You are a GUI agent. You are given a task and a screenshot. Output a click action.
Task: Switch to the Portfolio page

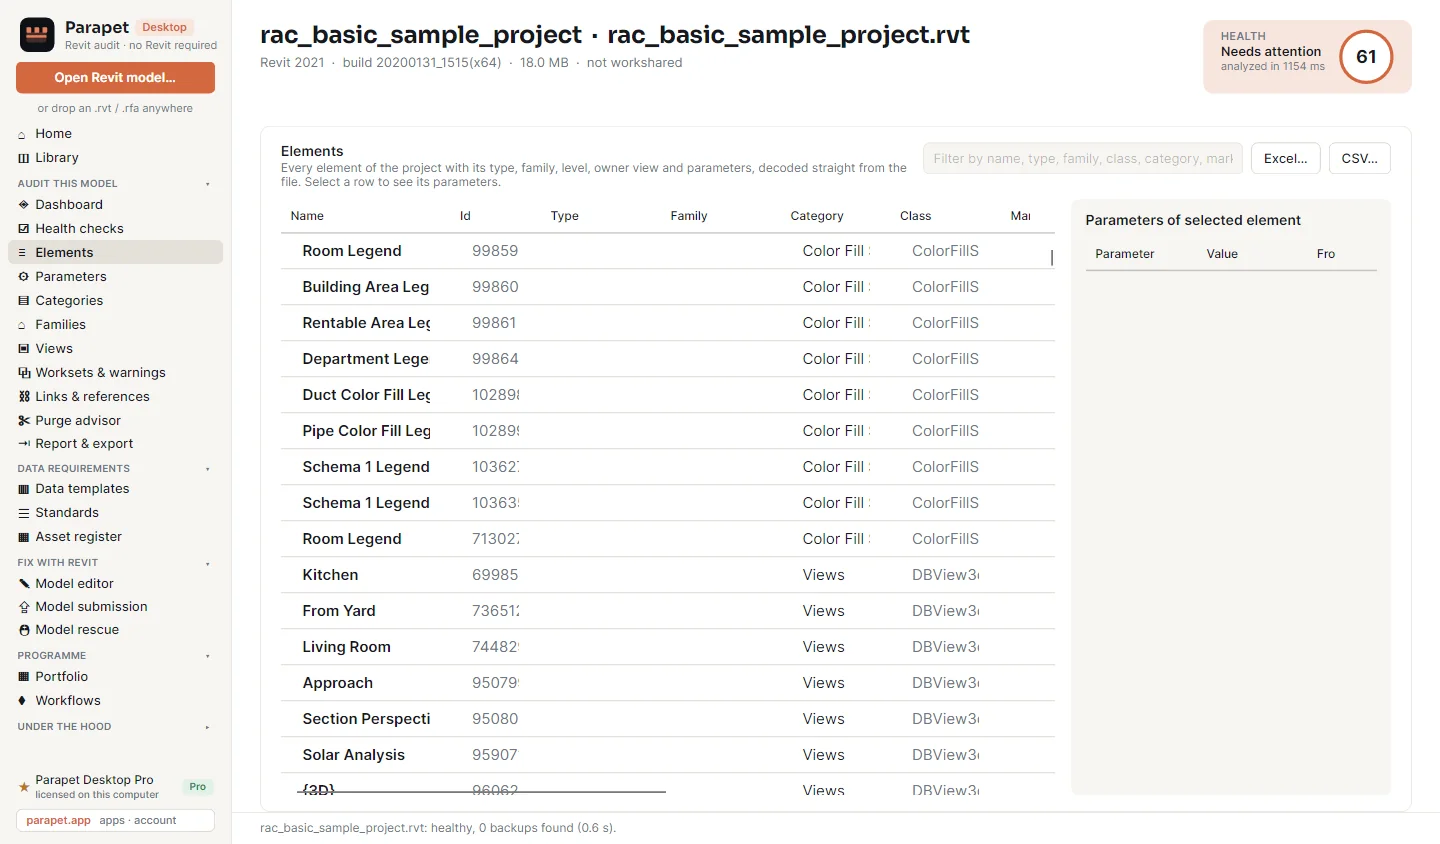click(x=115, y=677)
